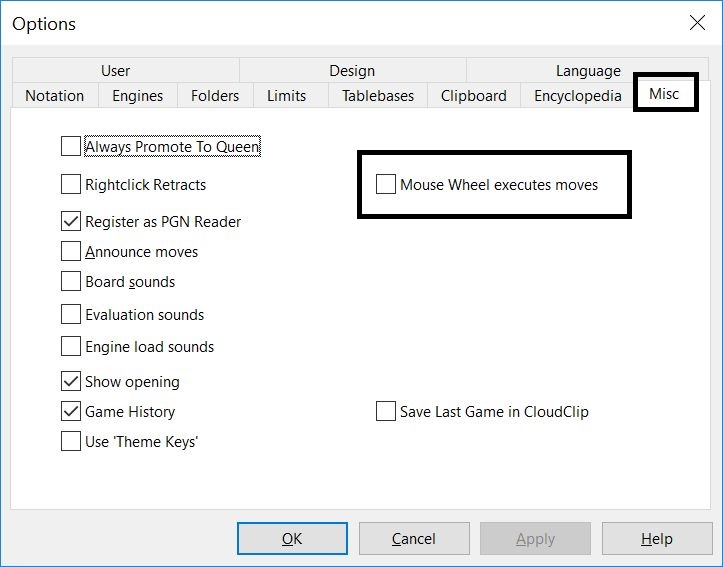Enable Evaluation sounds option
Screen dimensions: 723x567
tap(71, 314)
